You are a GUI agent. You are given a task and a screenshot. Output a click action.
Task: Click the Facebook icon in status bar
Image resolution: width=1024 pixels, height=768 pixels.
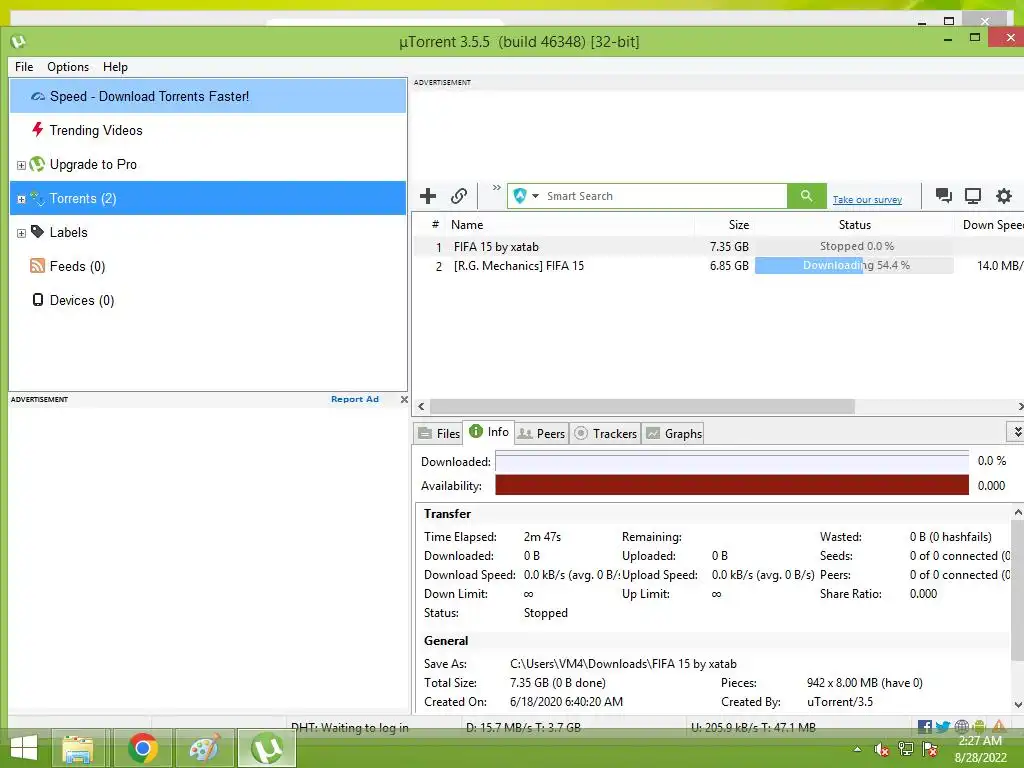(x=924, y=726)
